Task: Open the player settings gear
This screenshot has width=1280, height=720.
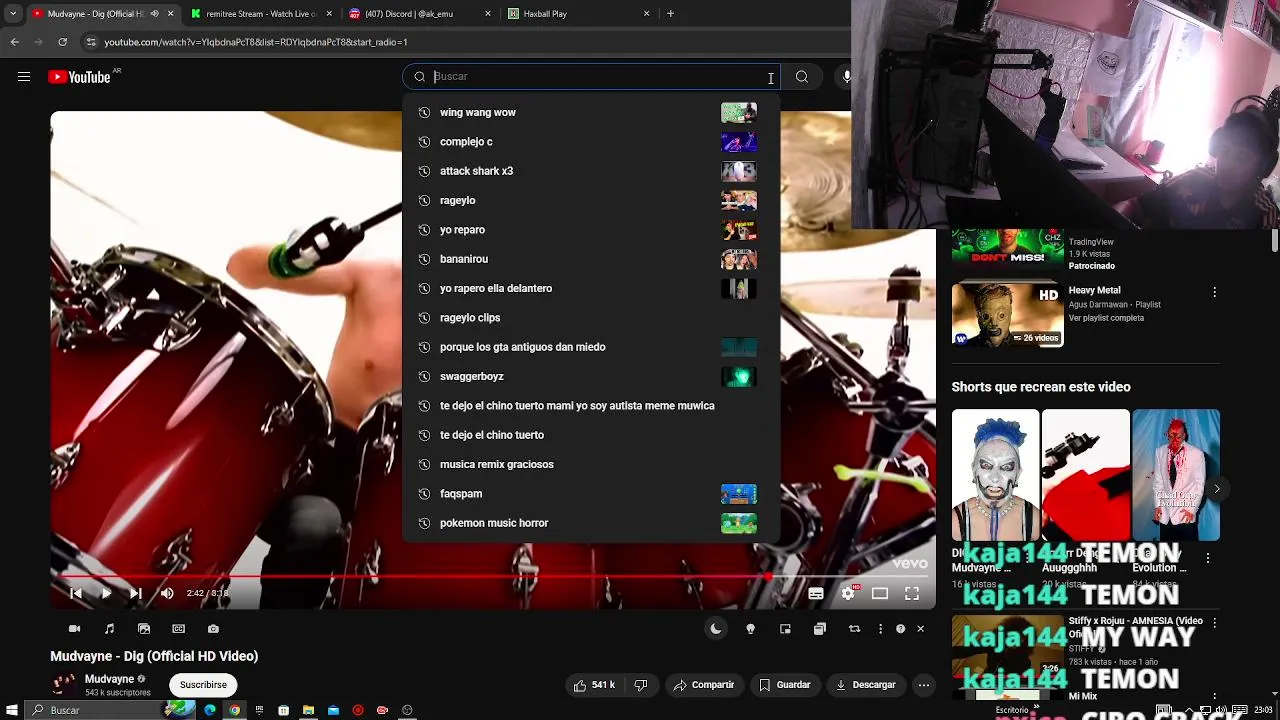Action: pyautogui.click(x=848, y=593)
